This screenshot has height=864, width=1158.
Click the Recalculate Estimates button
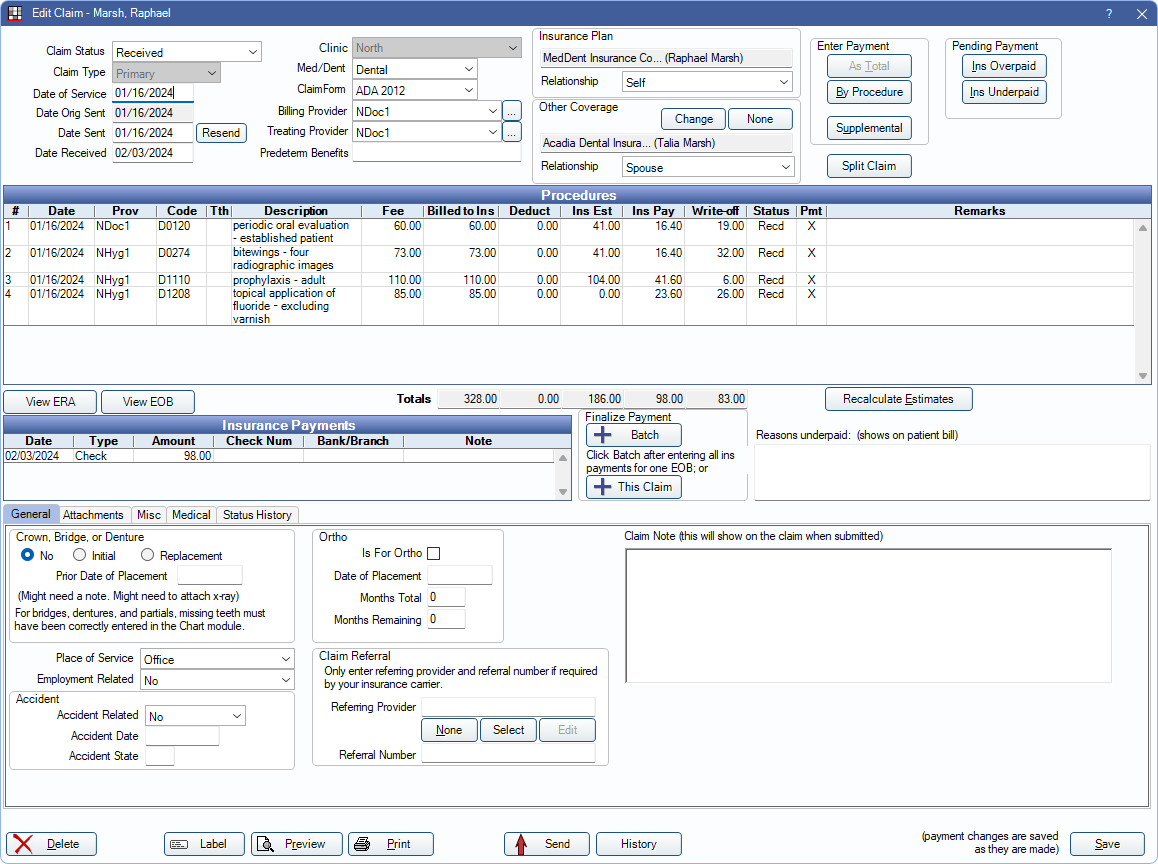pyautogui.click(x=898, y=399)
